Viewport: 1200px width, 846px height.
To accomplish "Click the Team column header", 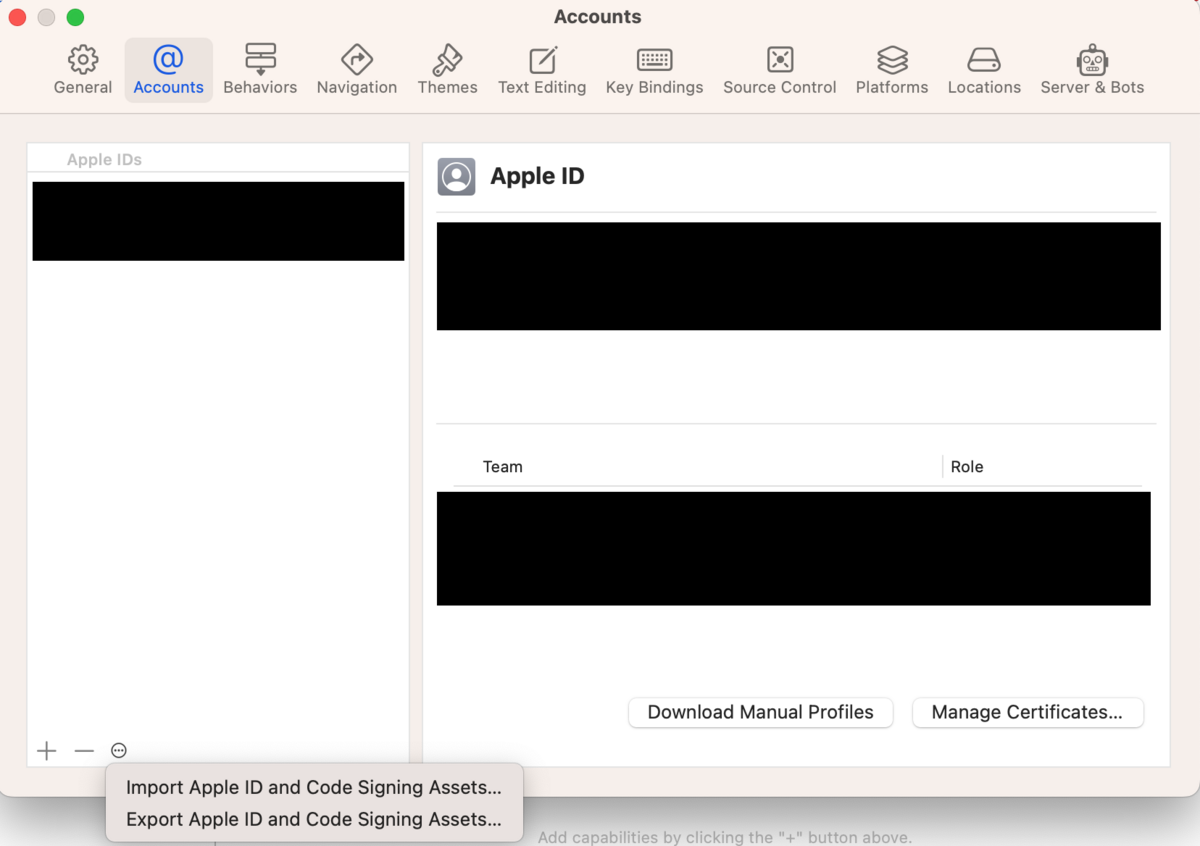I will pos(503,467).
